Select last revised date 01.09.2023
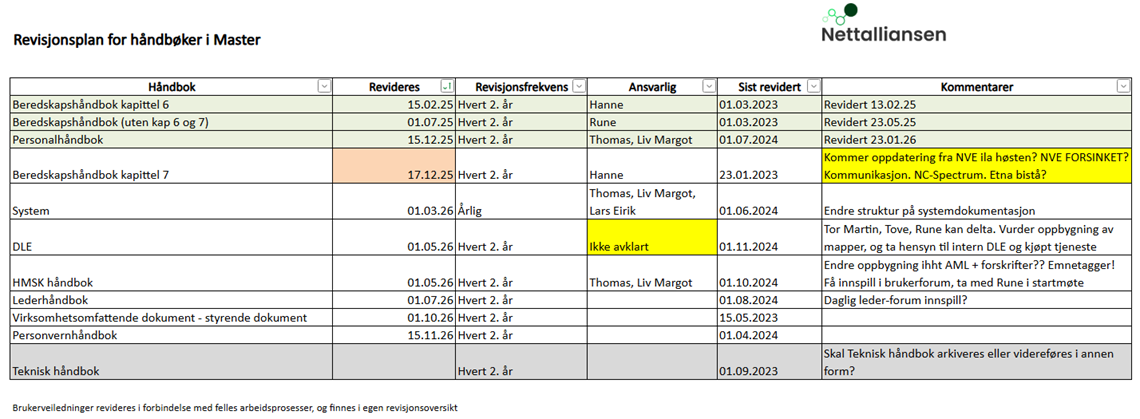This screenshot has width=1140, height=419. tap(769, 362)
